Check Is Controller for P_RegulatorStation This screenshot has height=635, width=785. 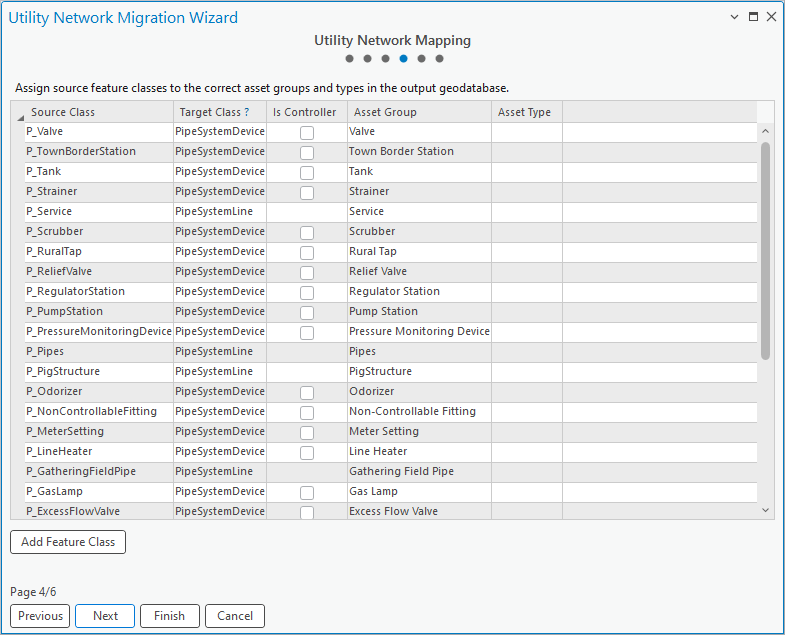pos(307,293)
